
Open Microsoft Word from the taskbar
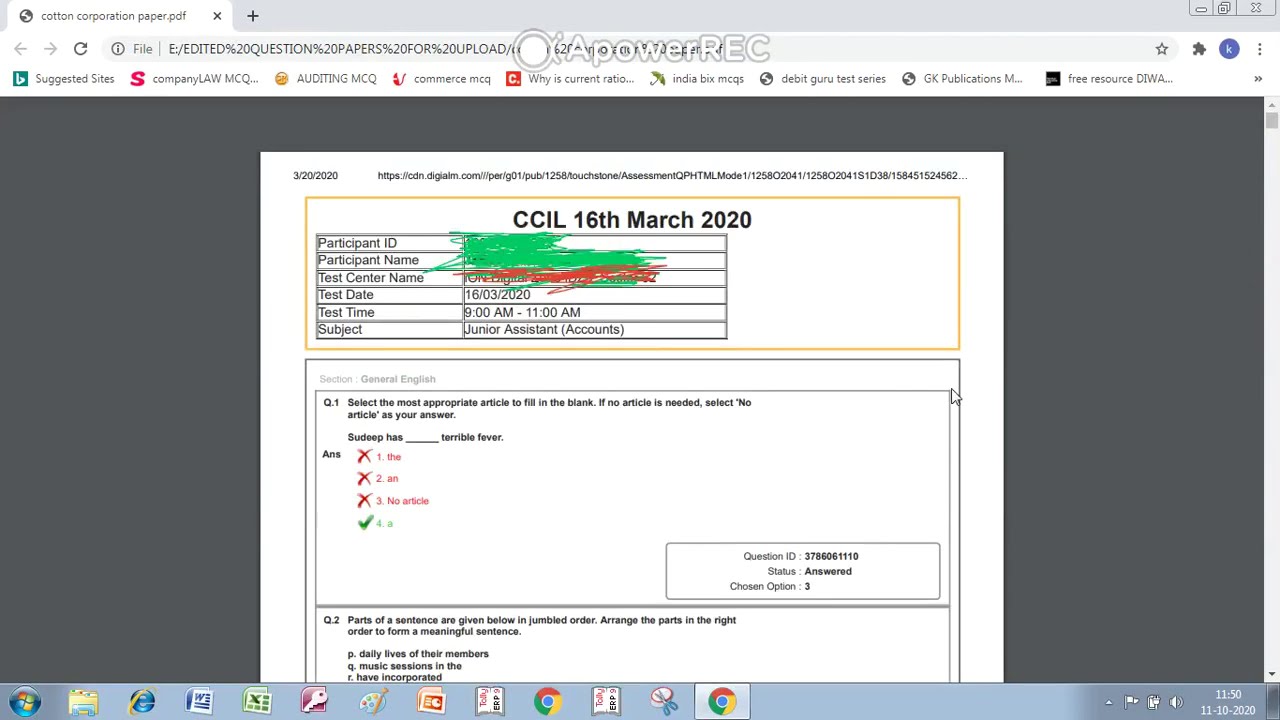pyautogui.click(x=200, y=702)
